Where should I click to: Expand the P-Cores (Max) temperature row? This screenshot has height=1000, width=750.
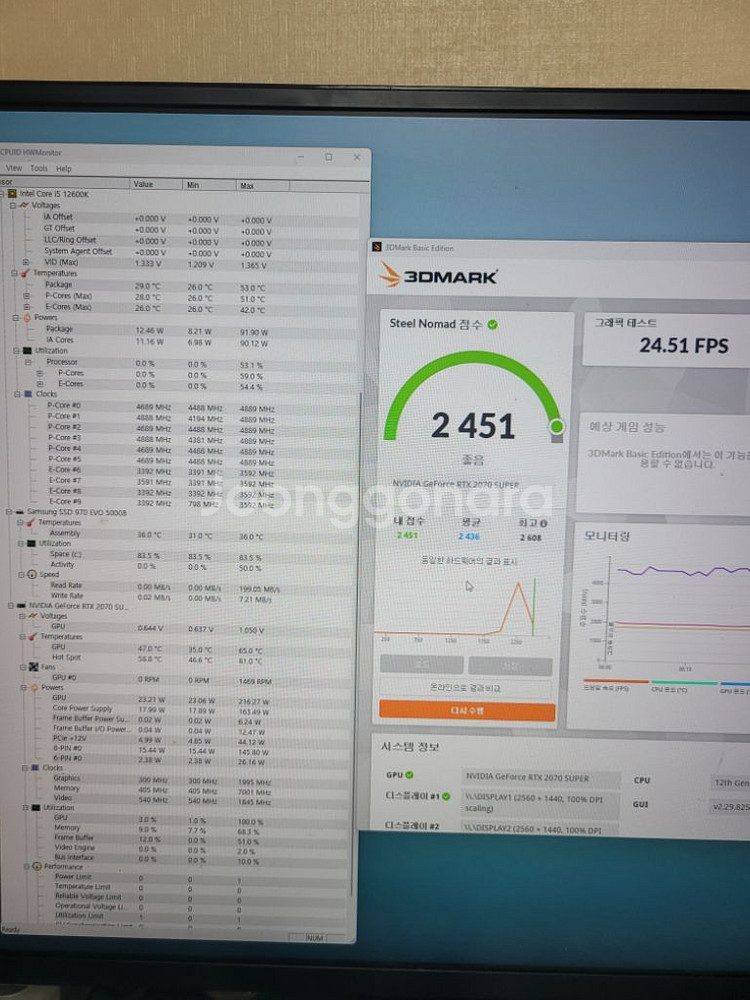tap(26, 296)
